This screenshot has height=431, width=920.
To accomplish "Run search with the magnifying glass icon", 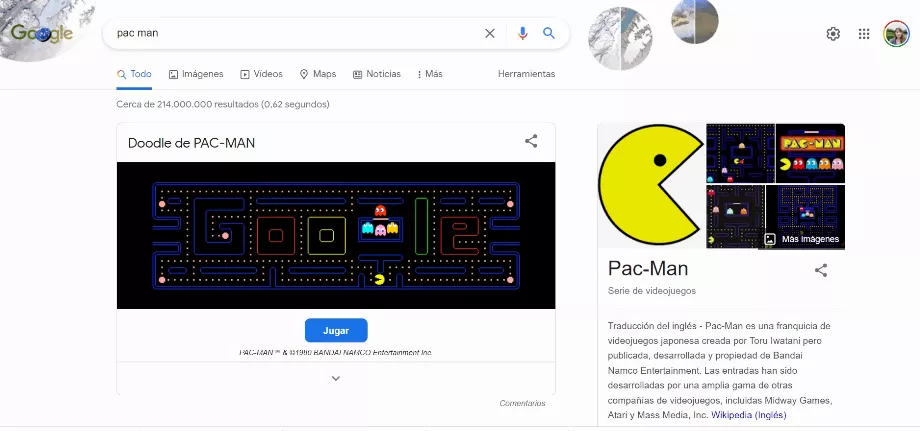I will pos(549,33).
